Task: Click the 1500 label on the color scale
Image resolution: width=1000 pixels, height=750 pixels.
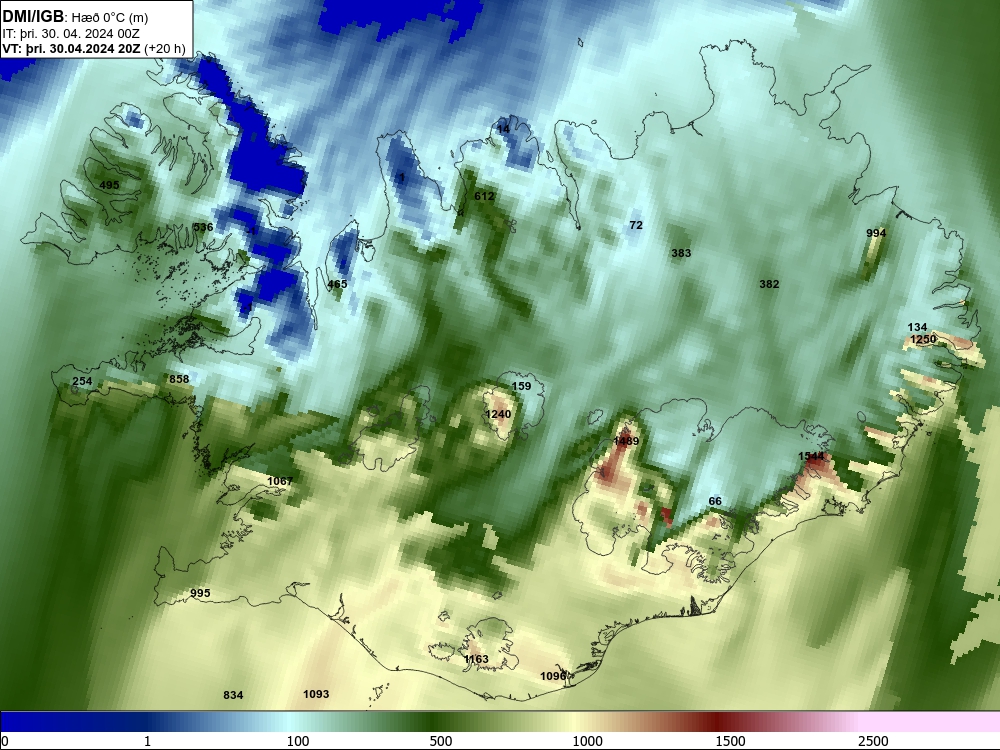Action: [x=730, y=741]
